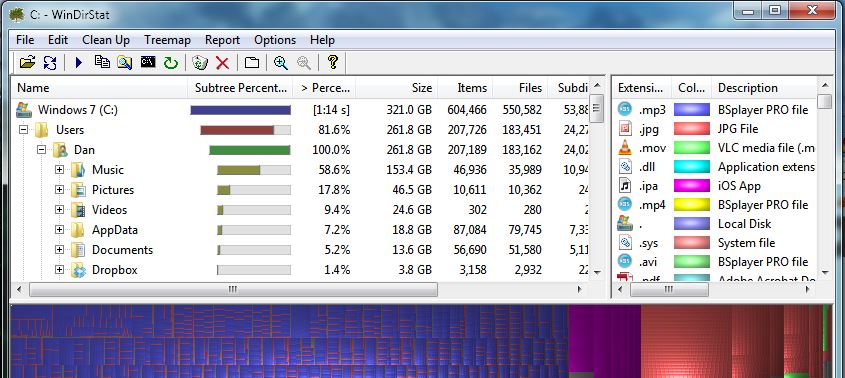845x378 pixels.
Task: Open the Report menu
Action: [x=222, y=40]
